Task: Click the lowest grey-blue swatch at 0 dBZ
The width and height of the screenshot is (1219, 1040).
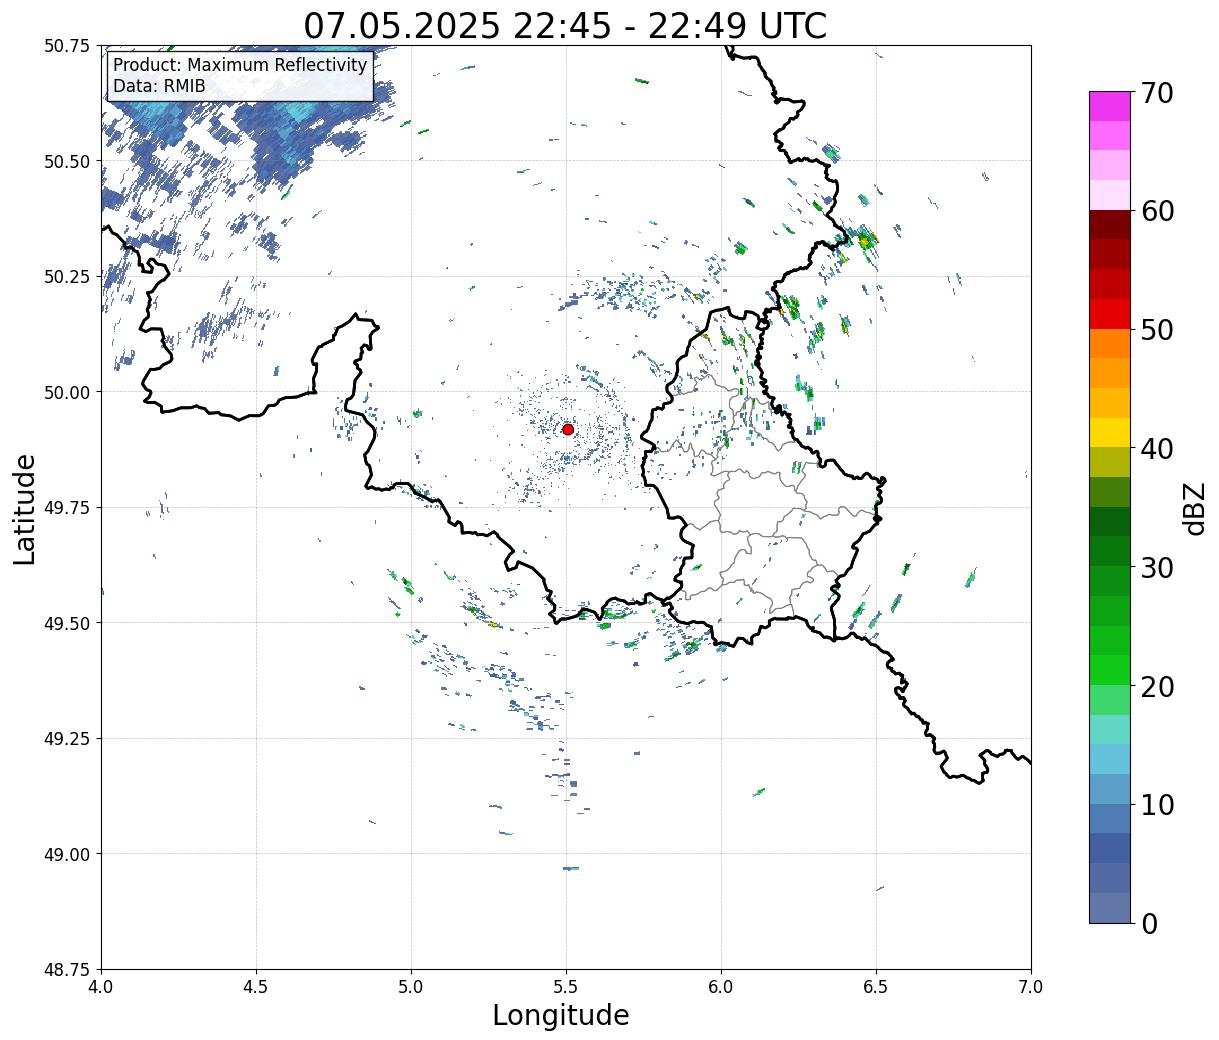Action: (x=1110, y=907)
